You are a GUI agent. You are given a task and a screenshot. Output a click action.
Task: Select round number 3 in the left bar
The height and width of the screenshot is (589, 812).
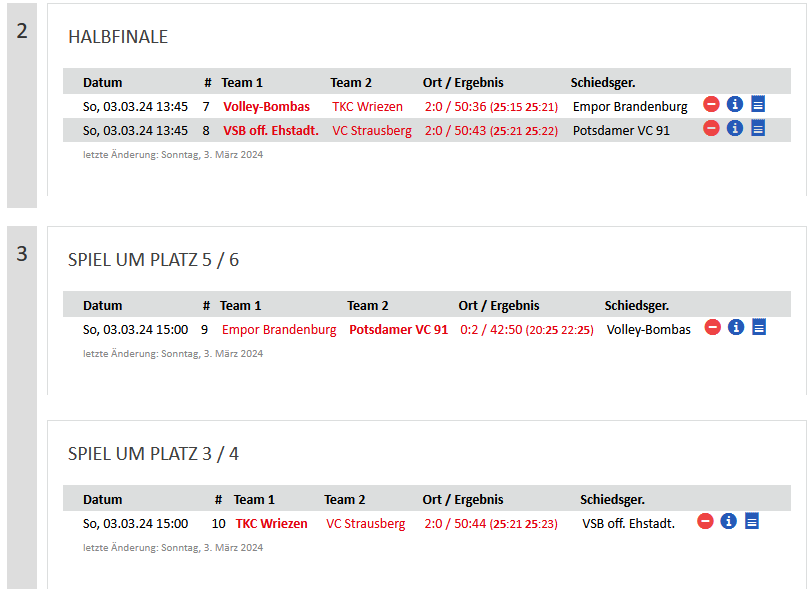[x=22, y=254]
